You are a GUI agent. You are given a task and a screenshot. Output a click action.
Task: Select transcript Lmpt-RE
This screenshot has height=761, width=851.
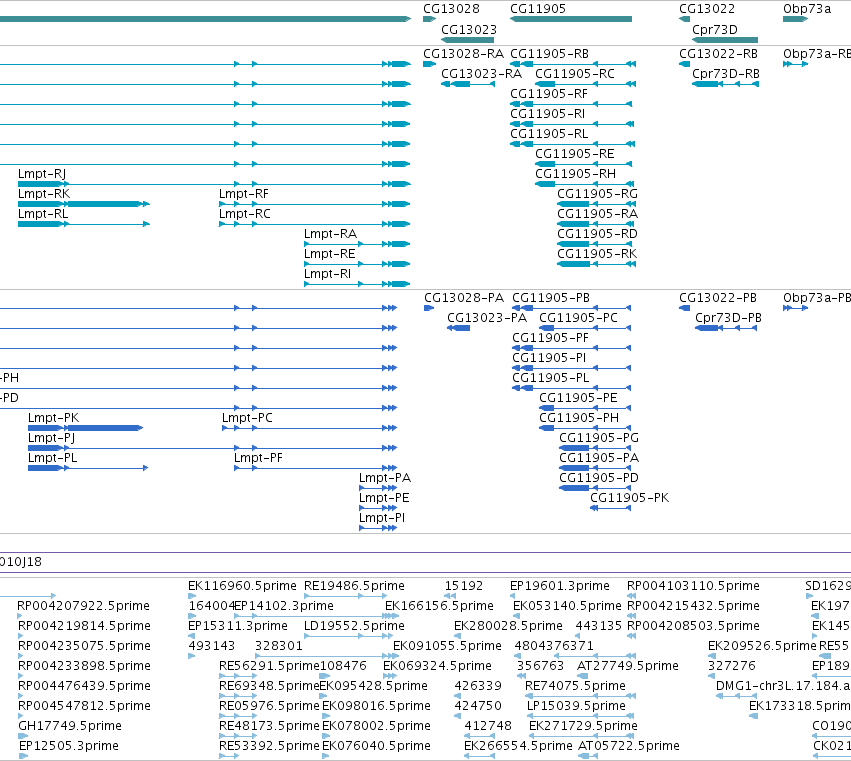click(329, 255)
